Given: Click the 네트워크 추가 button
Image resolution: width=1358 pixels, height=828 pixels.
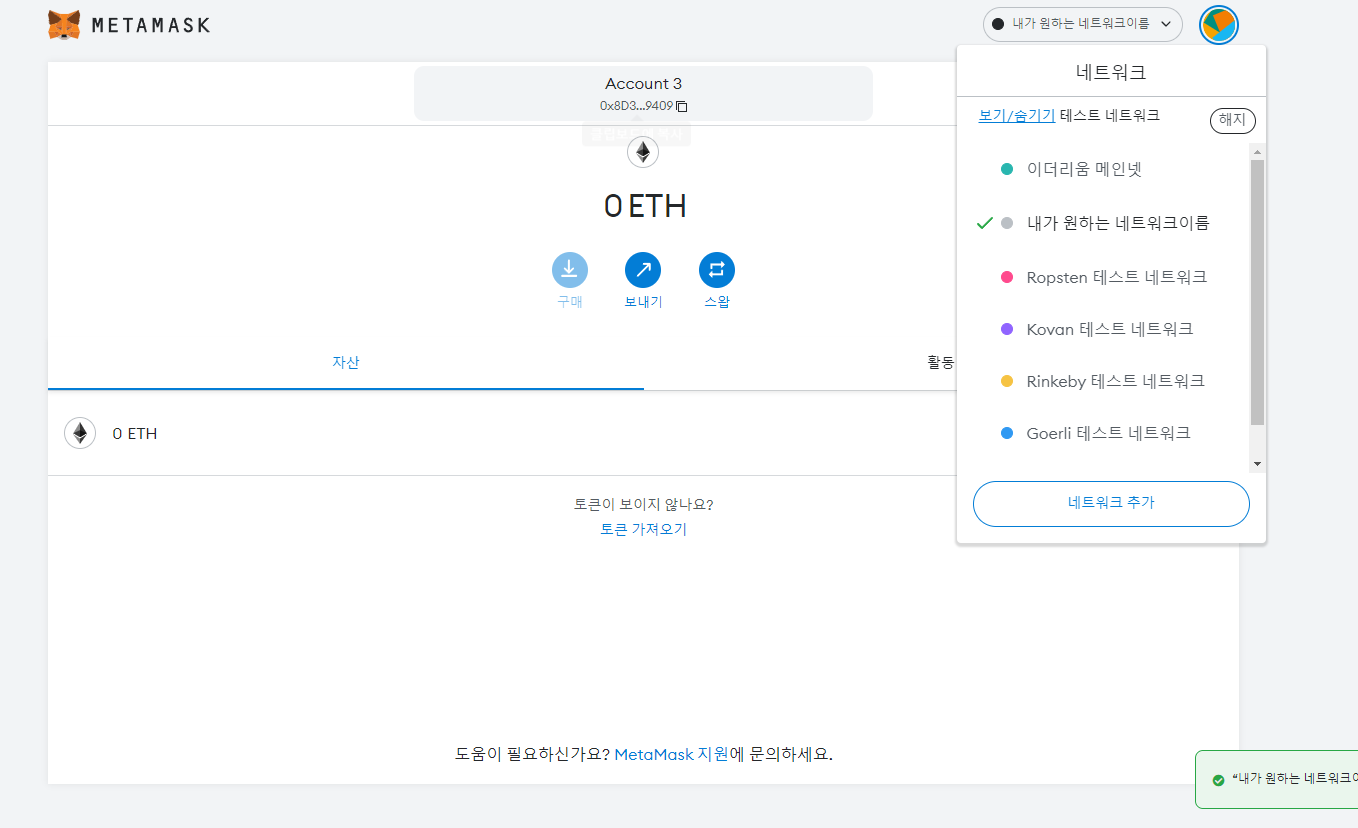Looking at the screenshot, I should 1110,503.
